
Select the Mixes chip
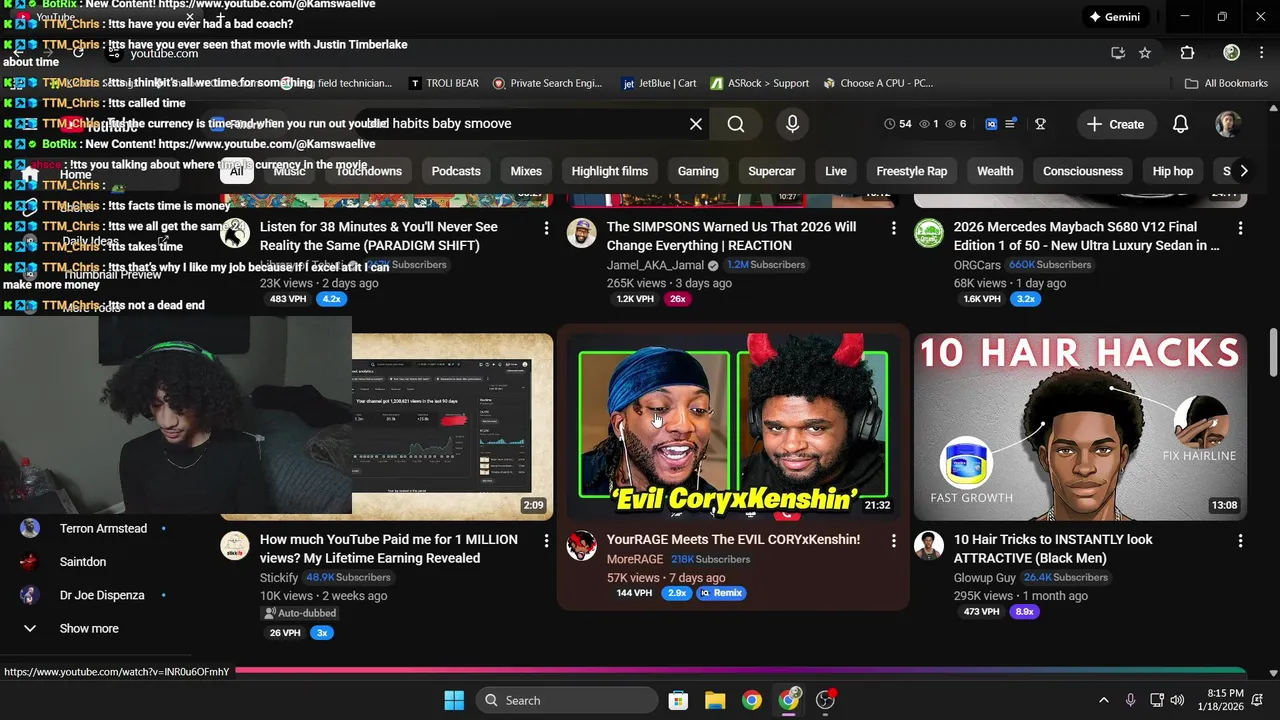click(526, 171)
